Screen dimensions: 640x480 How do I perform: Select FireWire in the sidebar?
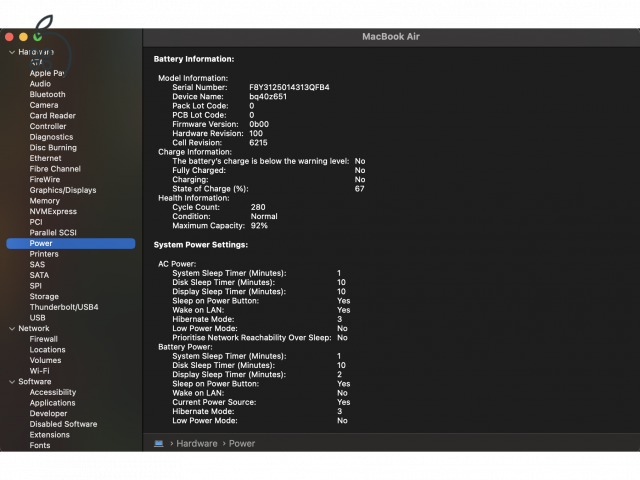coord(44,179)
